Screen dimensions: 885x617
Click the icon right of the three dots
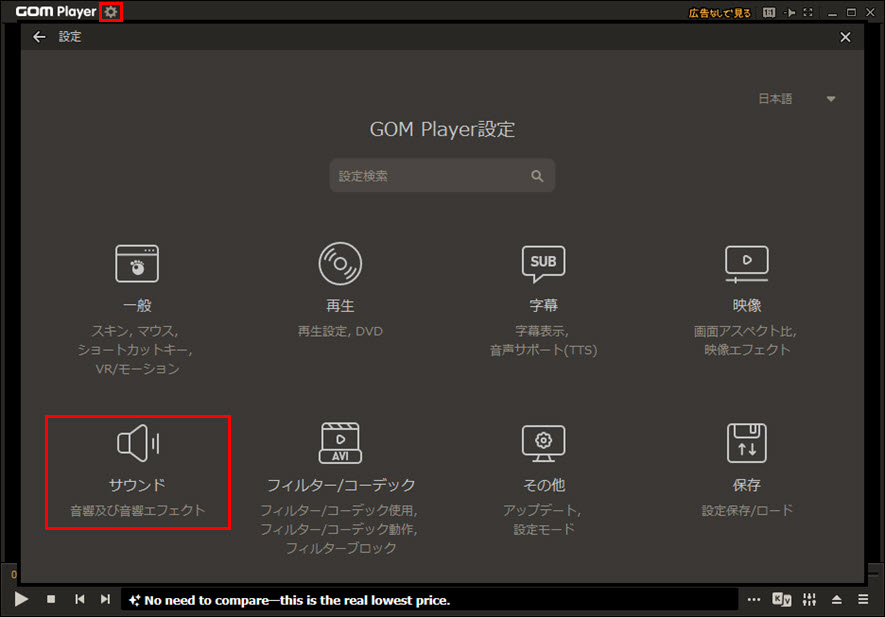click(x=782, y=600)
